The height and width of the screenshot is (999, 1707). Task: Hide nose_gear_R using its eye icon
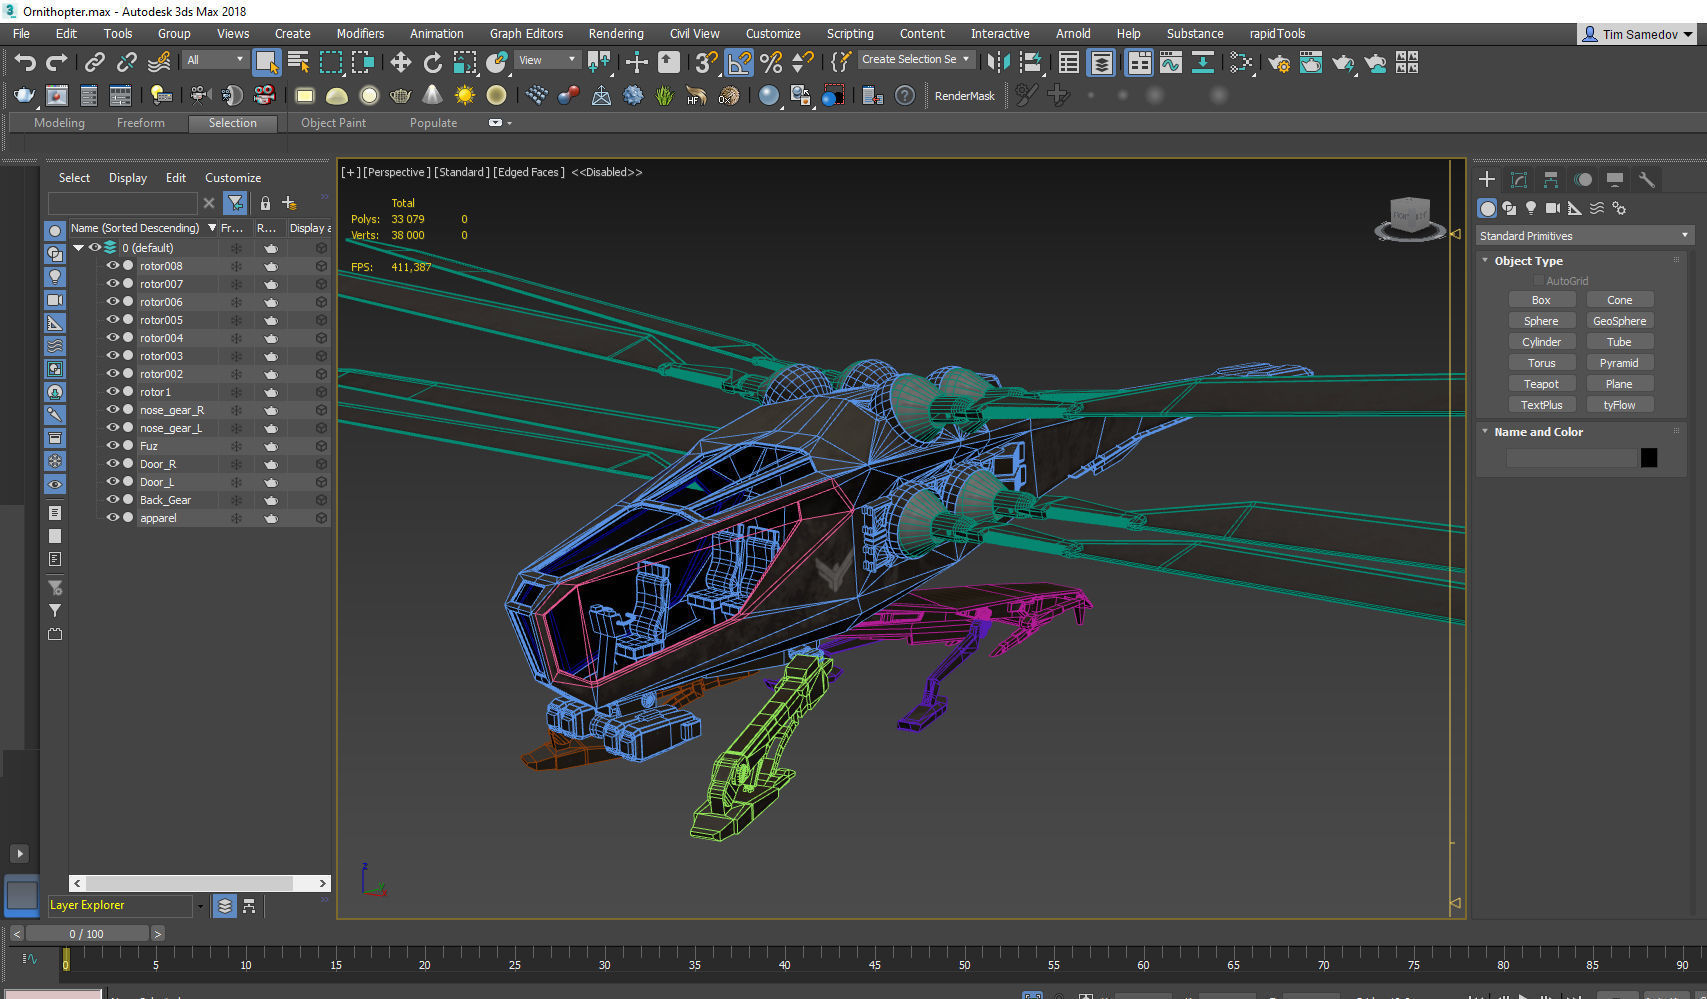point(113,410)
